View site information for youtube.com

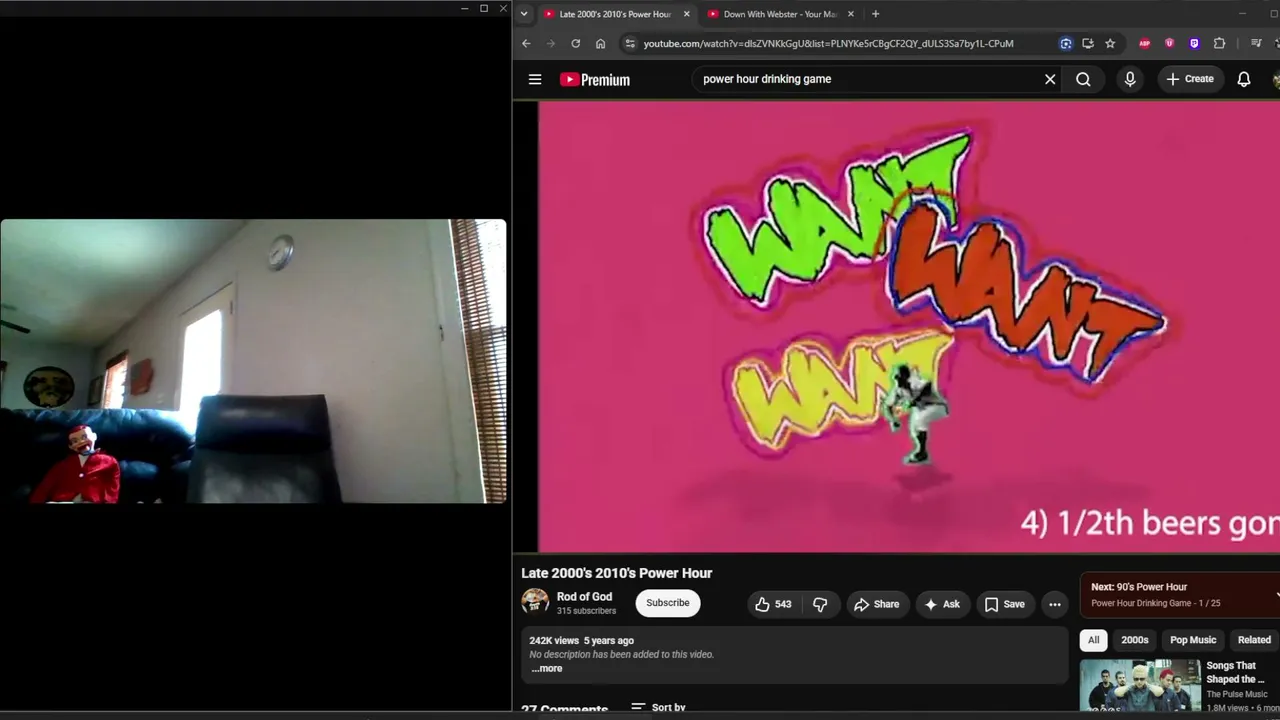coord(629,43)
